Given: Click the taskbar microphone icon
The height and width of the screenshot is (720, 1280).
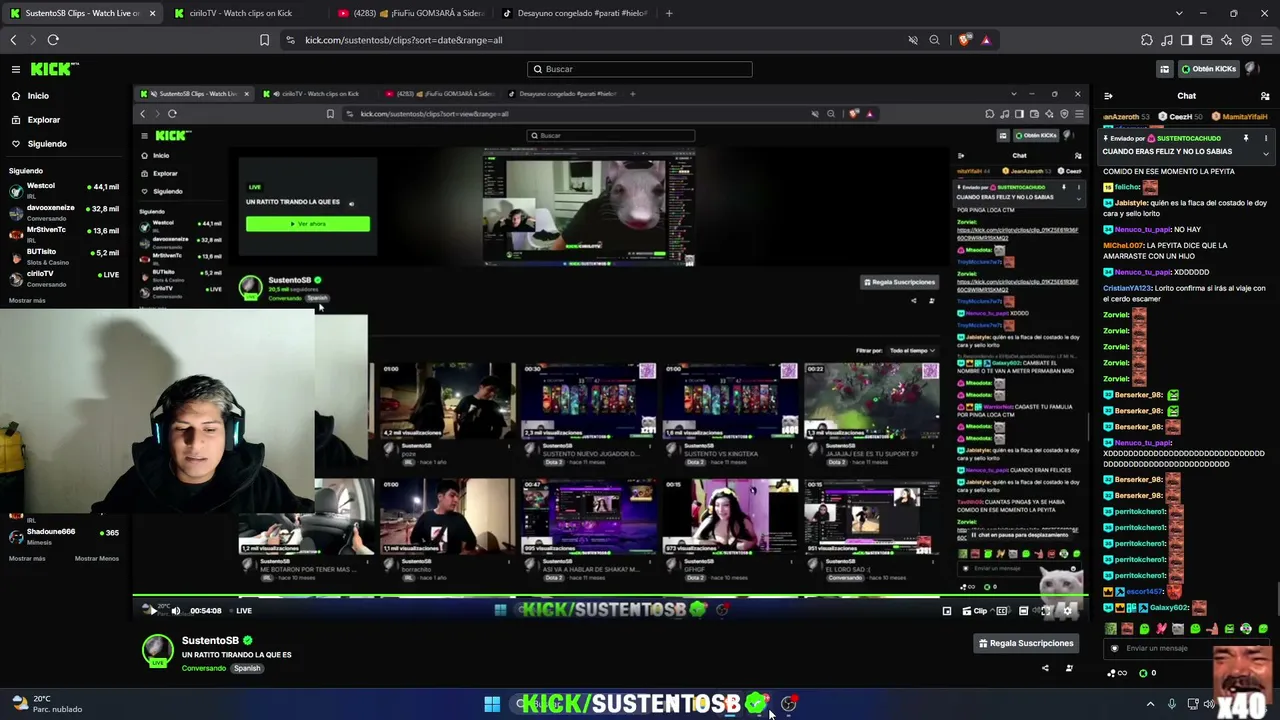Looking at the screenshot, I should click(1172, 704).
